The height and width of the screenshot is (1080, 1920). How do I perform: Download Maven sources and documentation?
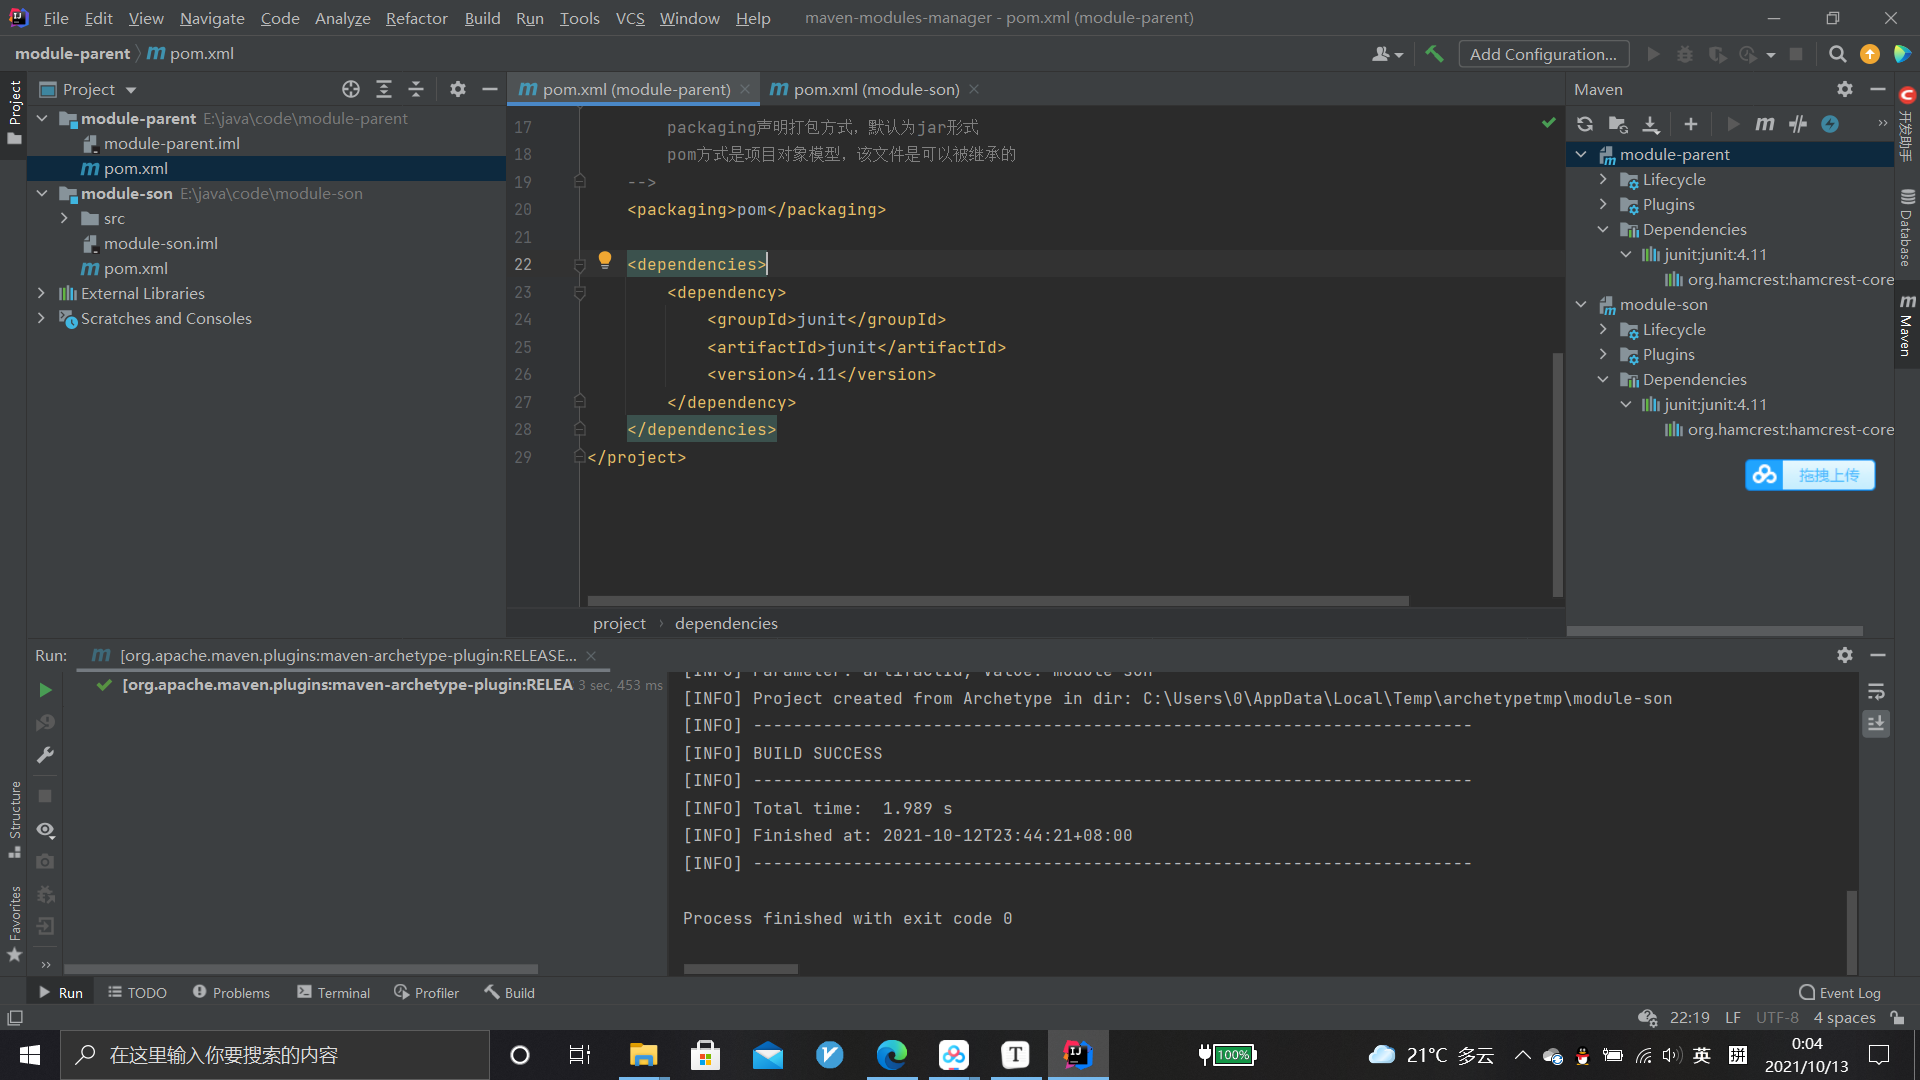pos(1651,124)
